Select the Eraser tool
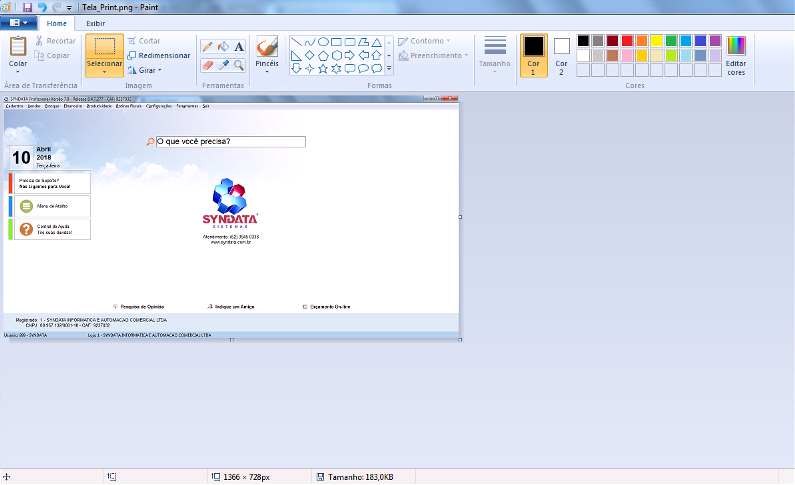The height and width of the screenshot is (485, 795). (207, 65)
